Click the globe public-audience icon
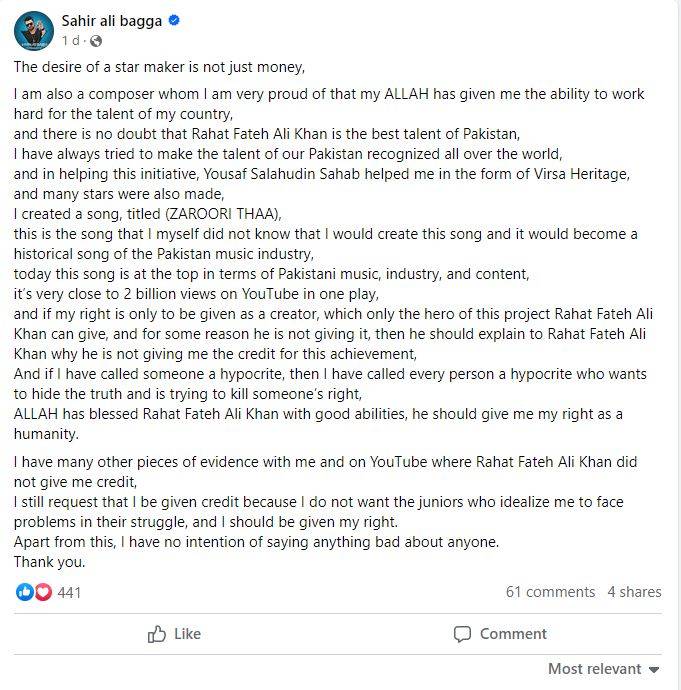This screenshot has width=681, height=690. 96,41
